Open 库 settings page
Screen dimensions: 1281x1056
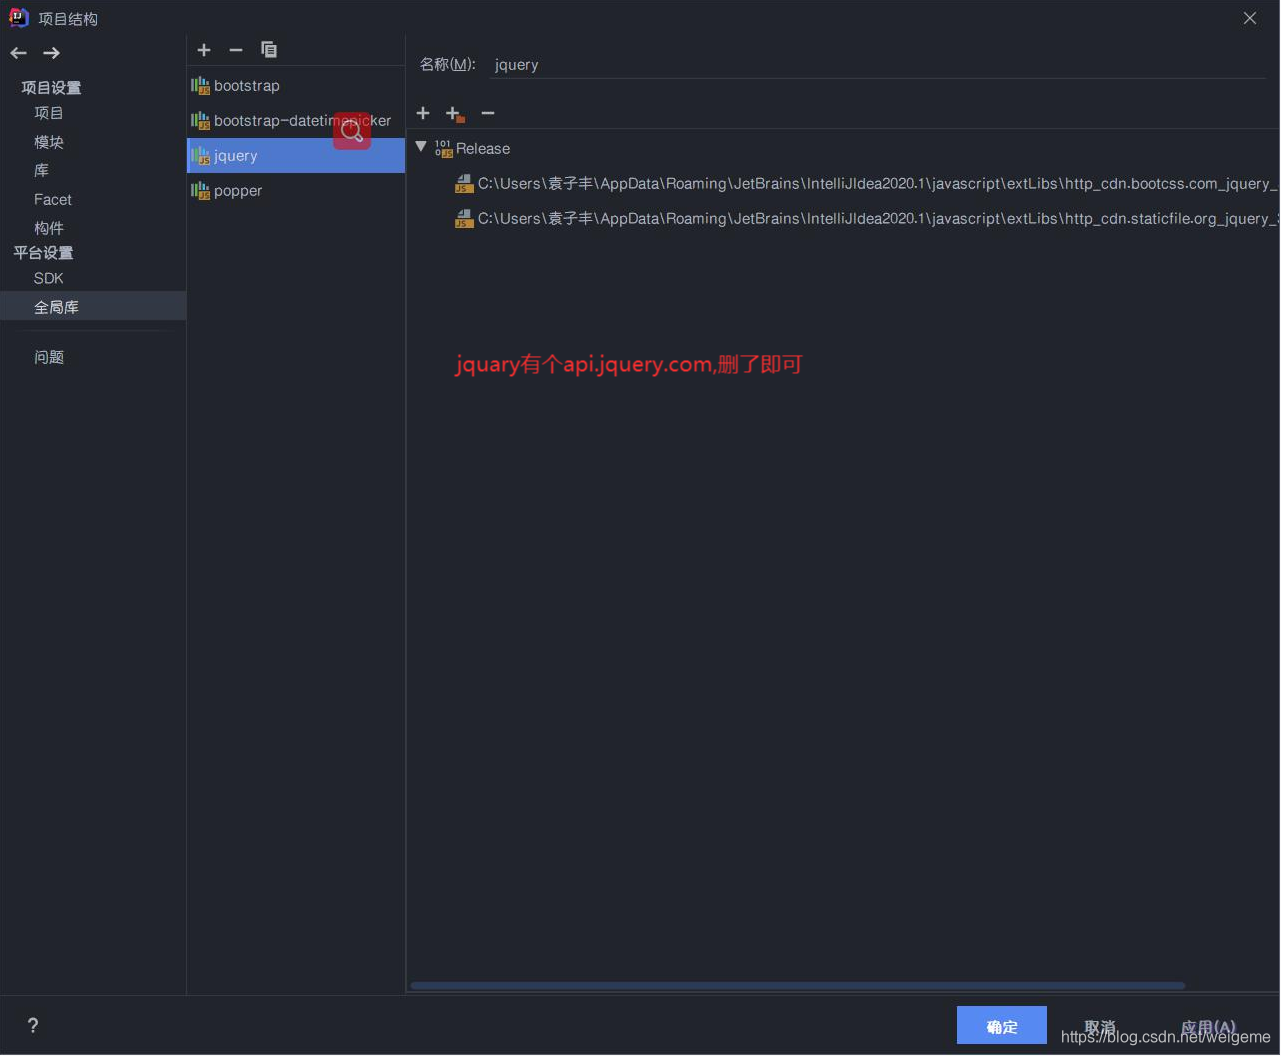41,170
